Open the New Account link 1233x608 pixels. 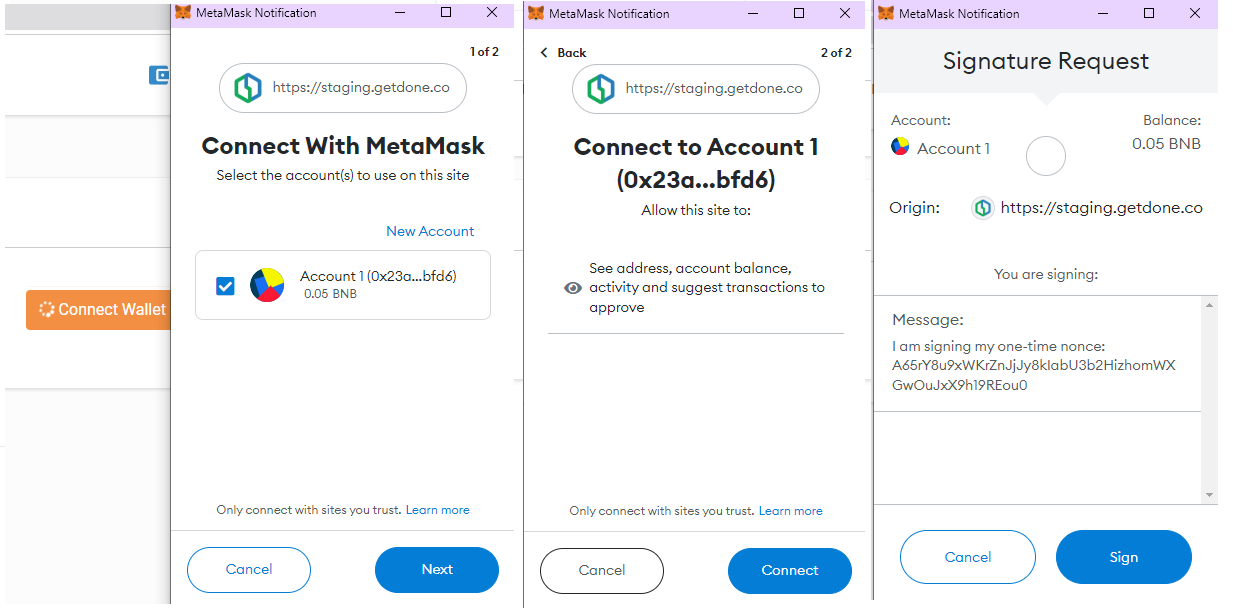coord(430,231)
